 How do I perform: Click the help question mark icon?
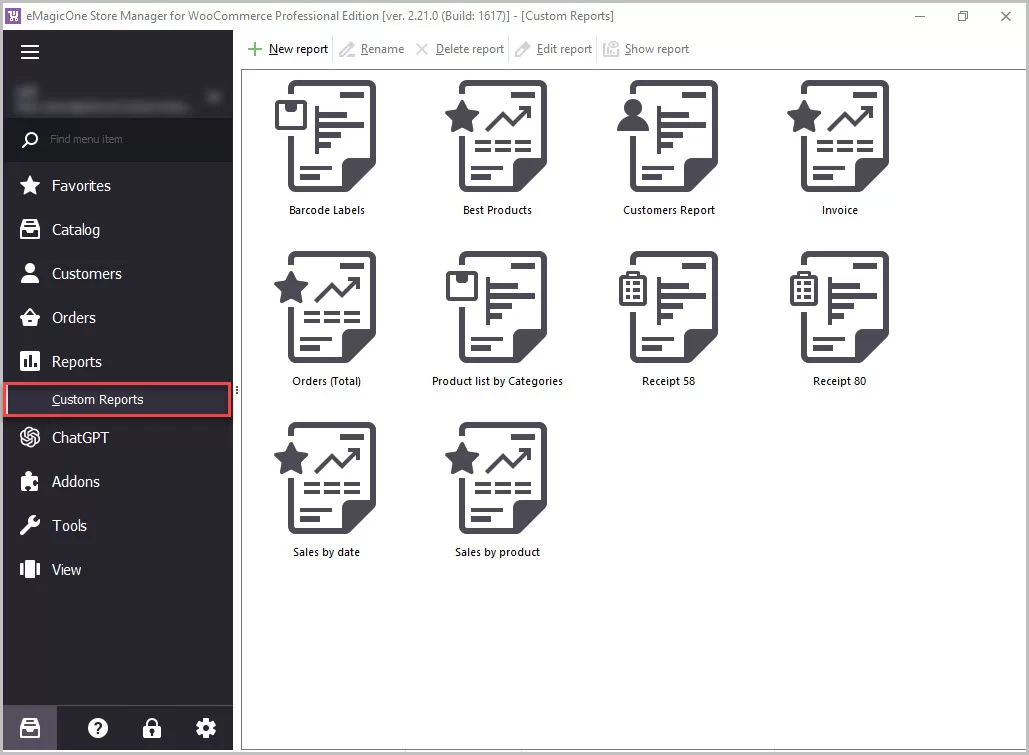coord(98,728)
